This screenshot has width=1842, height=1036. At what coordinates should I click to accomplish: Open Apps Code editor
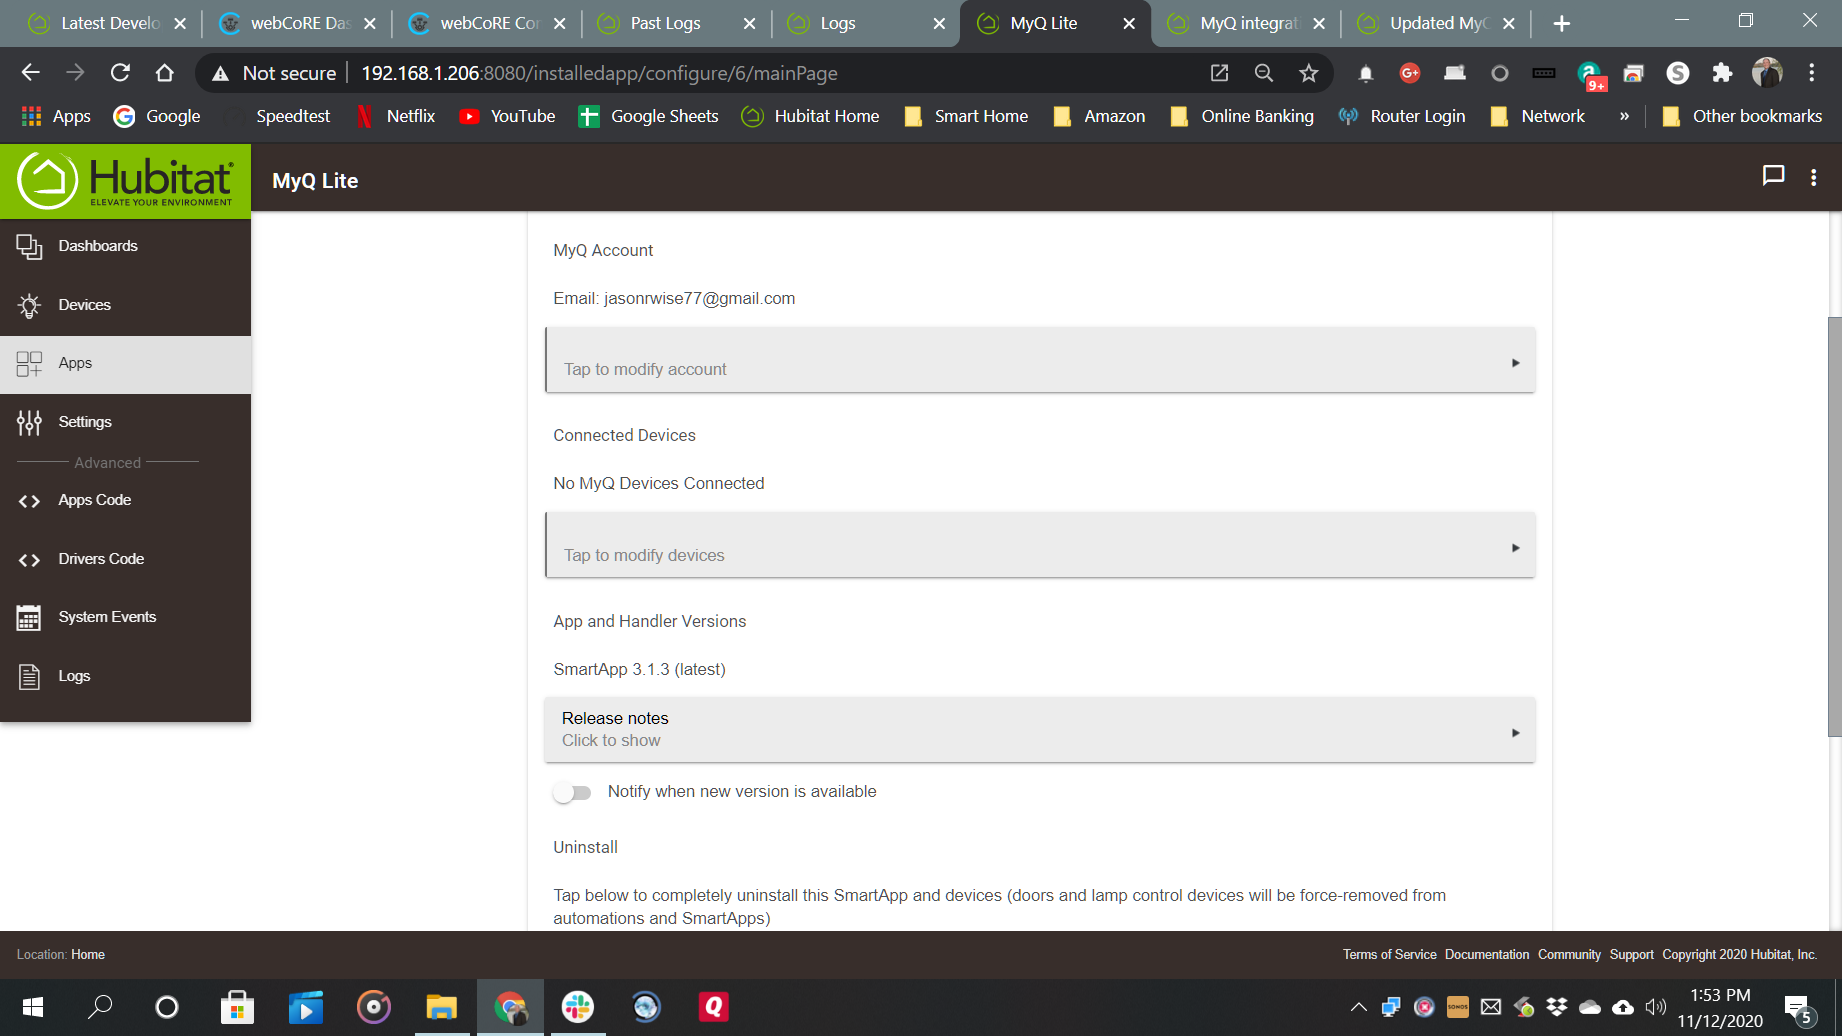[x=125, y=500]
